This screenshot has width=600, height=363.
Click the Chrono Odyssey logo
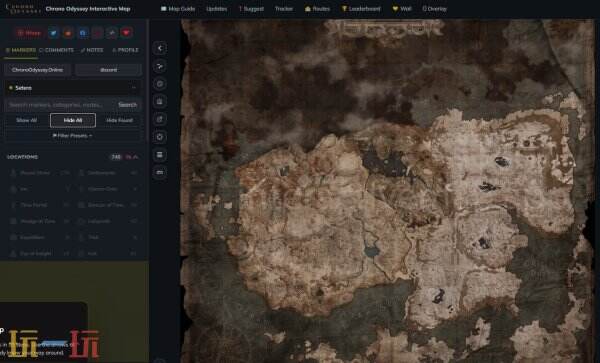pyautogui.click(x=23, y=9)
